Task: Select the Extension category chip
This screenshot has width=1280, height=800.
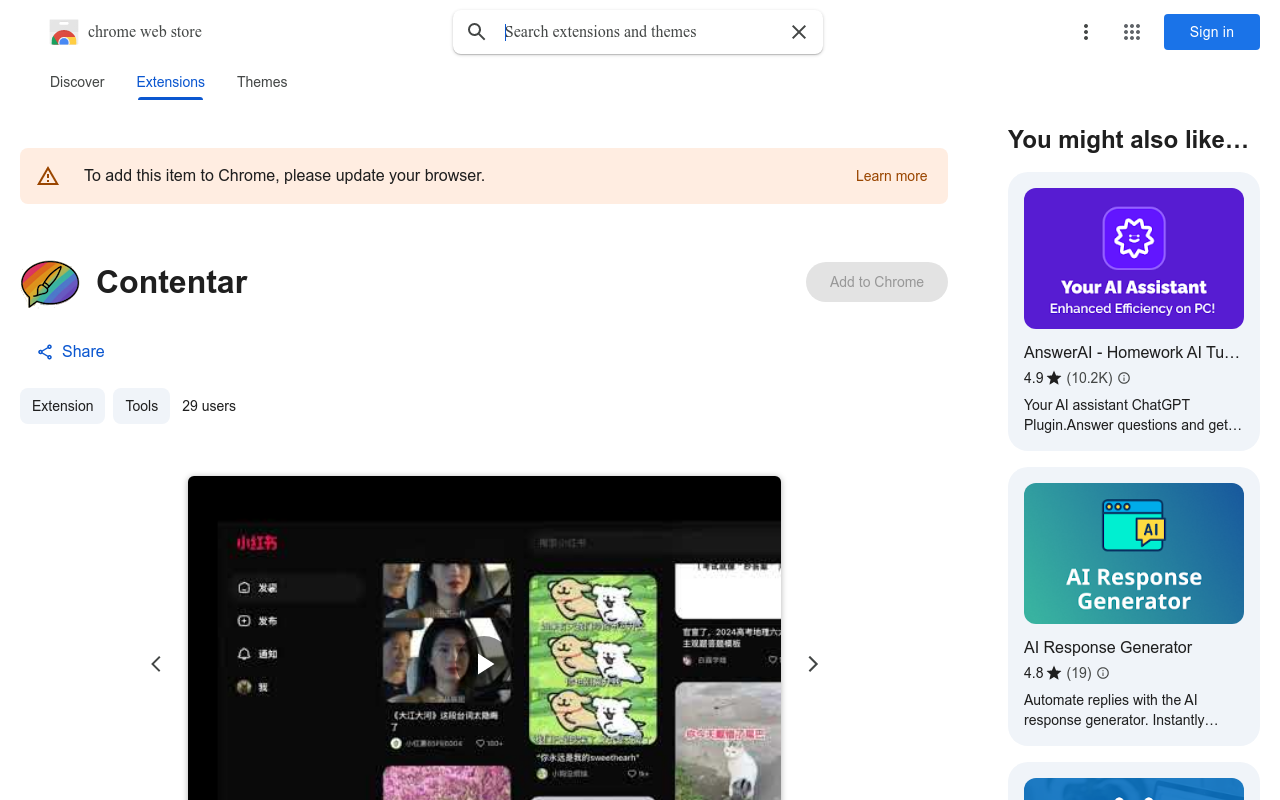Action: pyautogui.click(x=62, y=406)
